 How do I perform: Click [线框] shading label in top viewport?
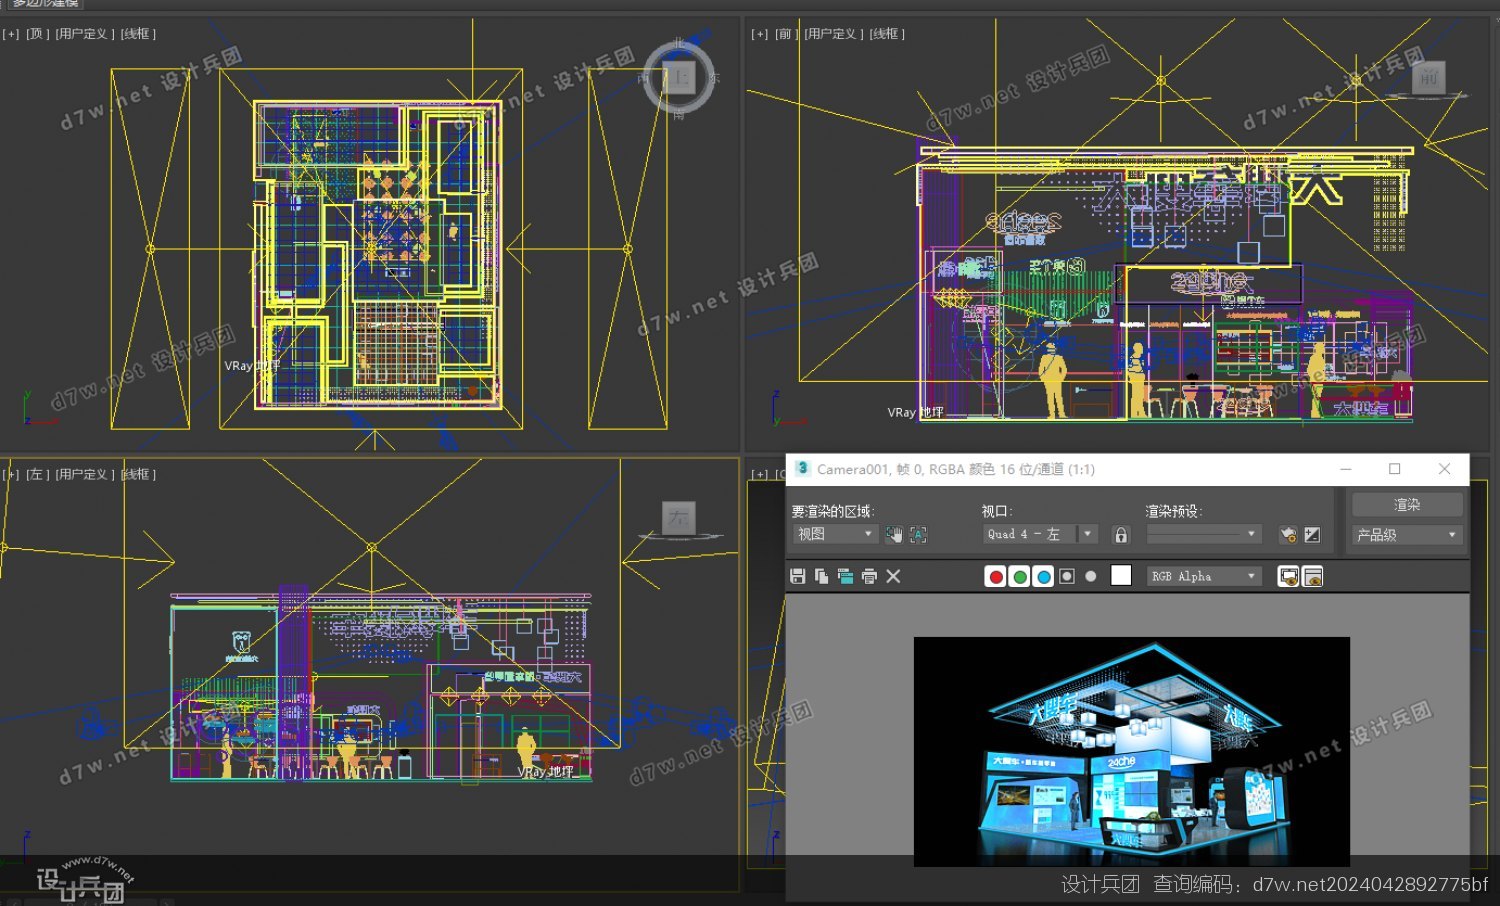pyautogui.click(x=138, y=34)
